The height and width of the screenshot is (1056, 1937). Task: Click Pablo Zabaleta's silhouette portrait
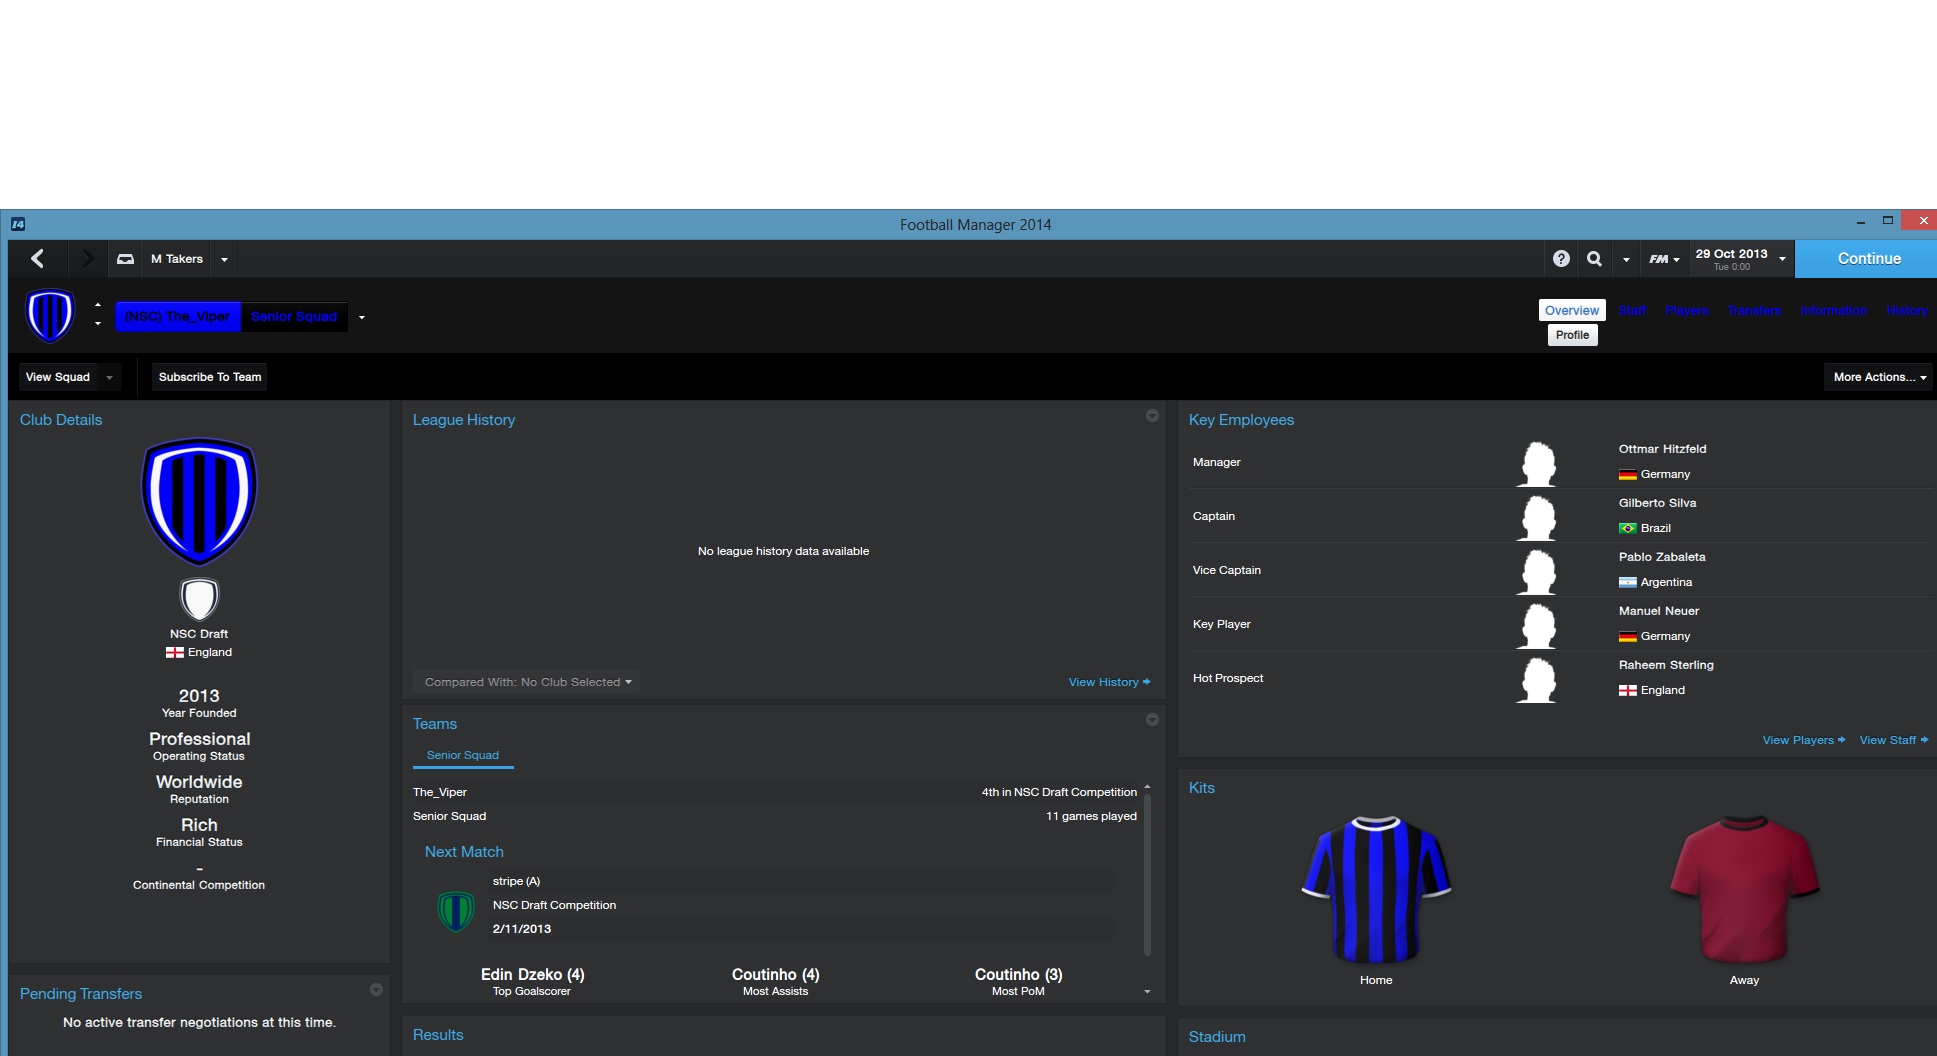tap(1537, 572)
